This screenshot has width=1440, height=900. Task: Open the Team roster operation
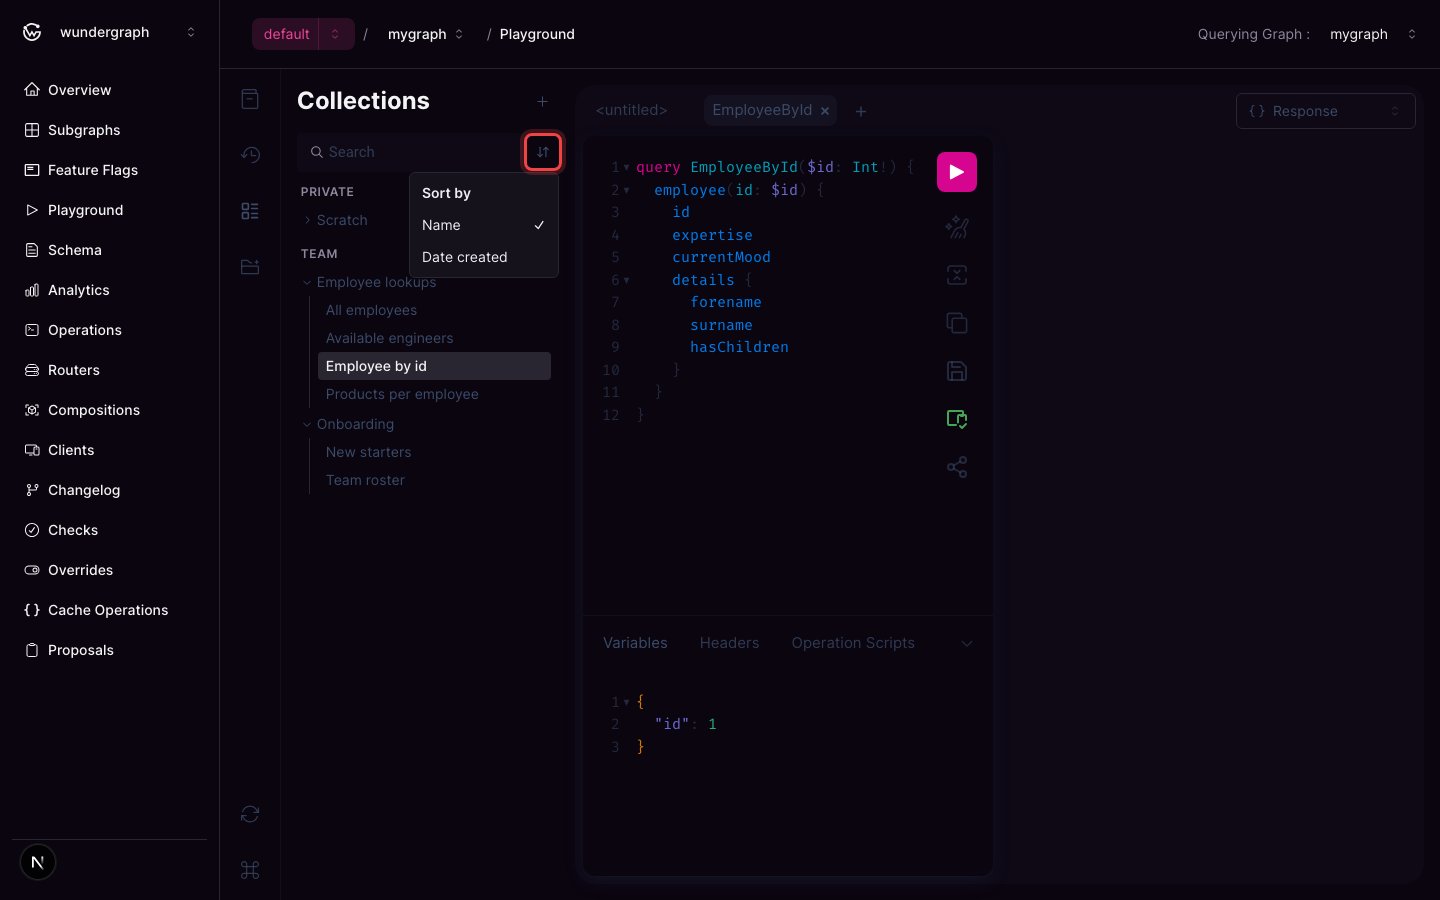pos(434,480)
